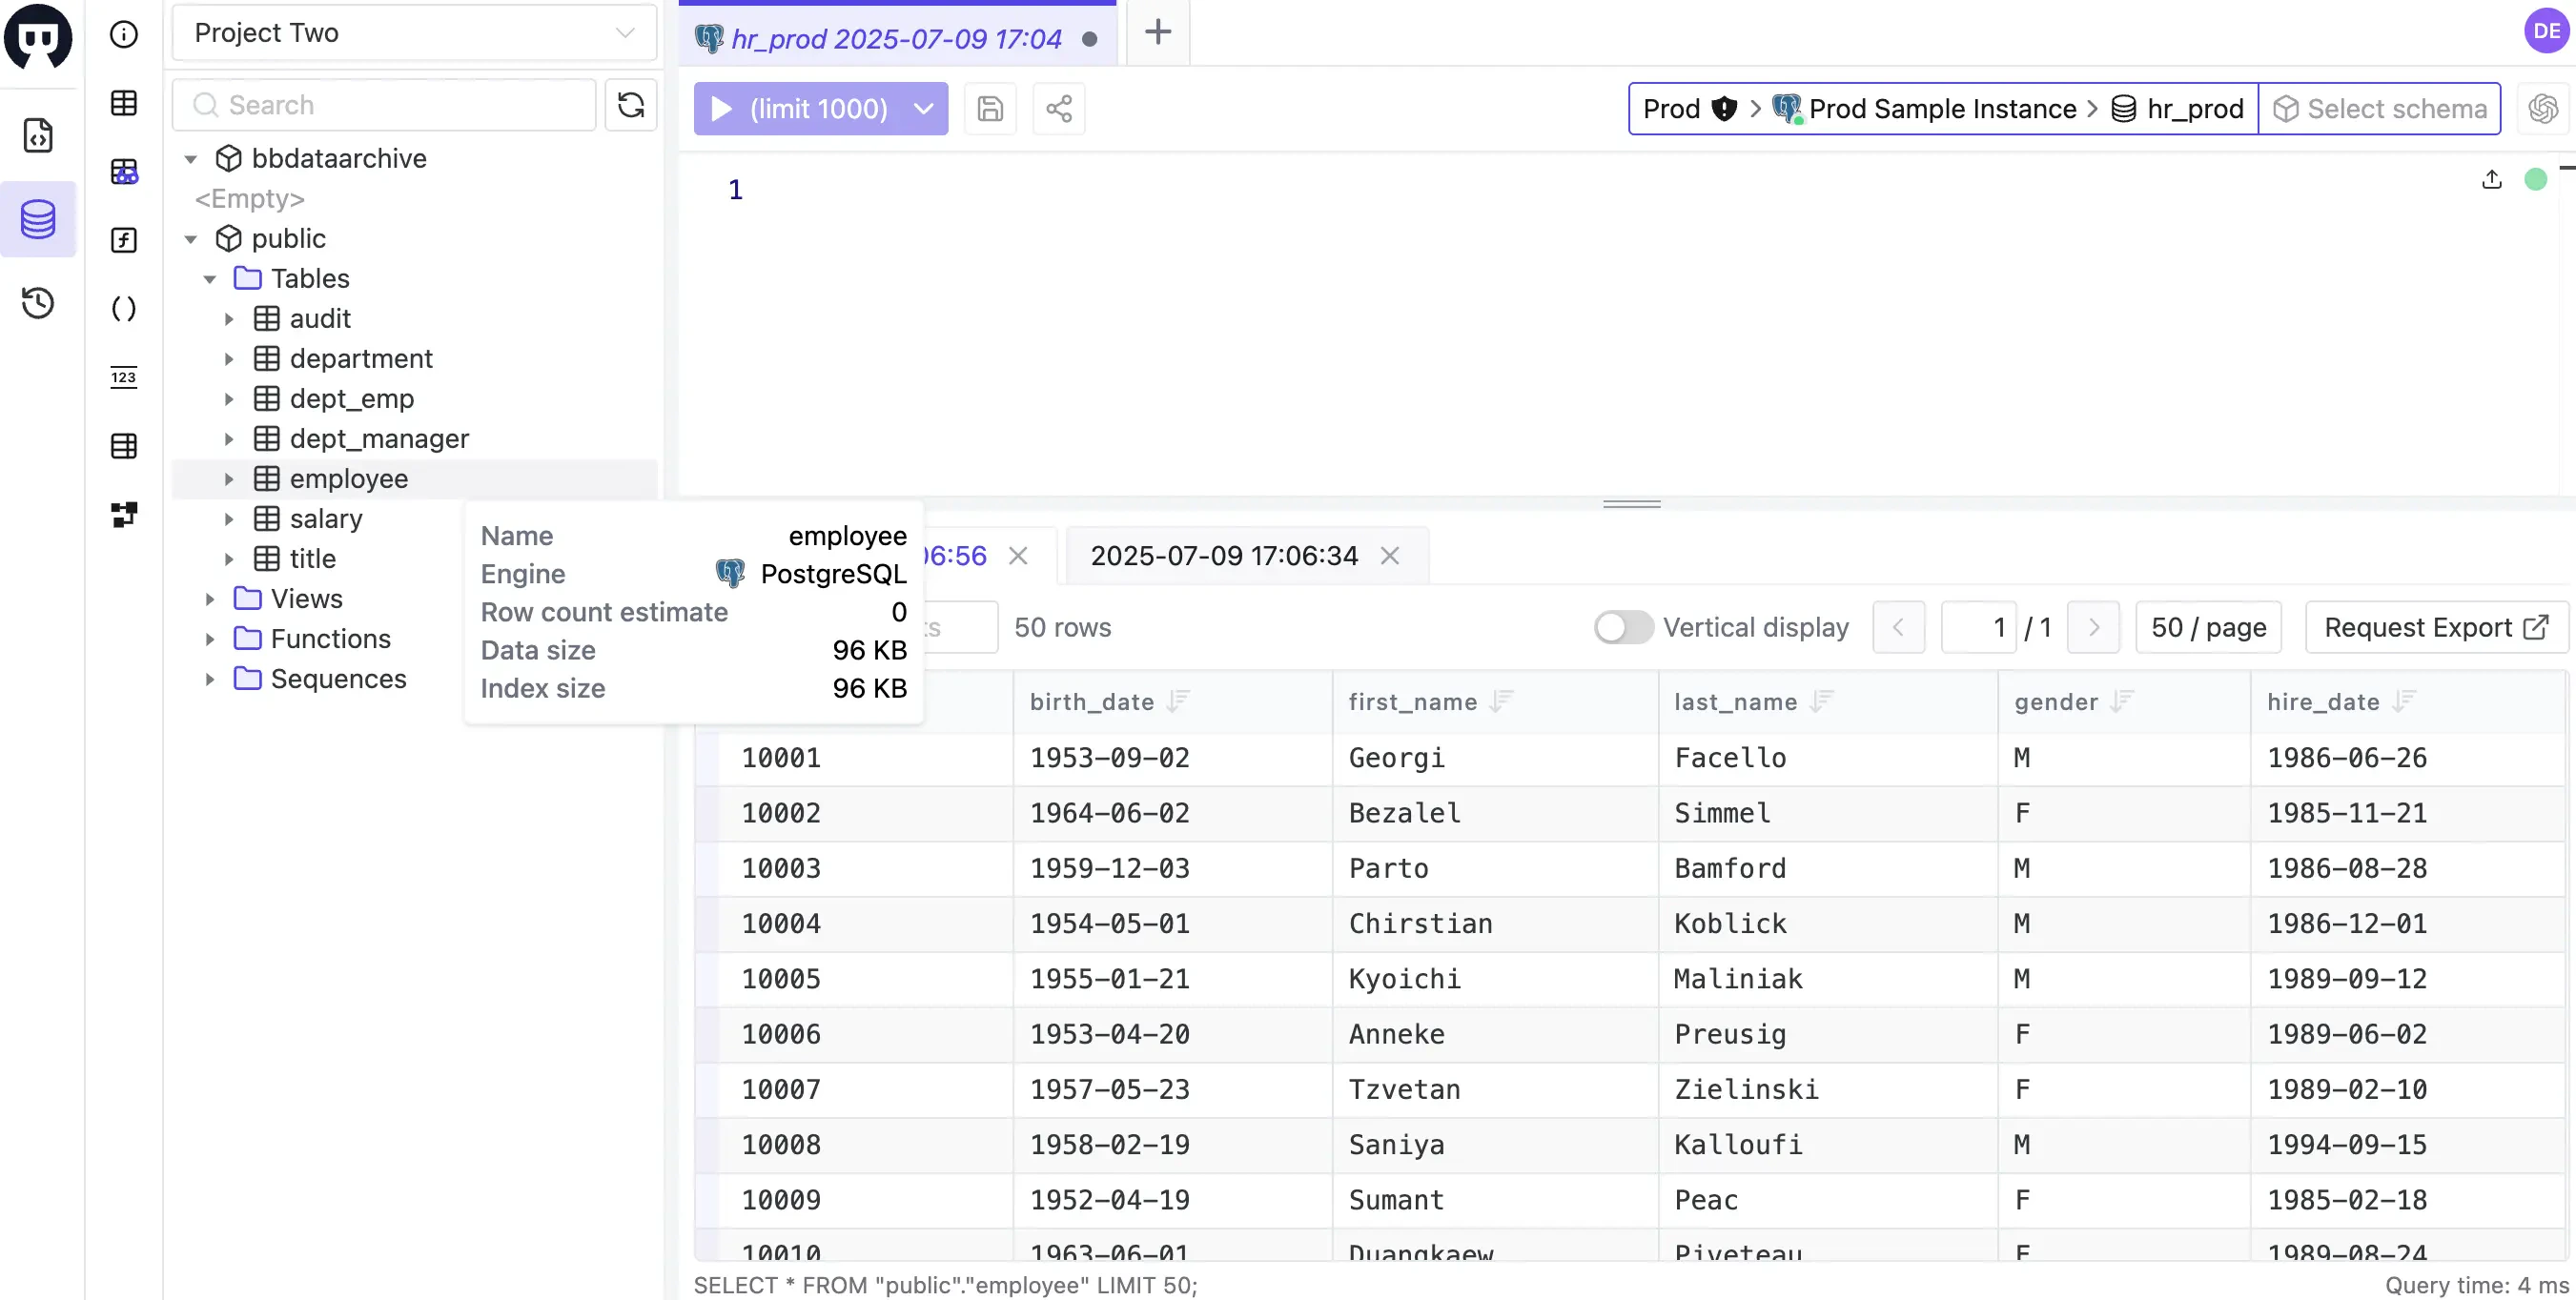Enable upload mode with the export arrow icon
The width and height of the screenshot is (2576, 1300).
click(x=2492, y=179)
